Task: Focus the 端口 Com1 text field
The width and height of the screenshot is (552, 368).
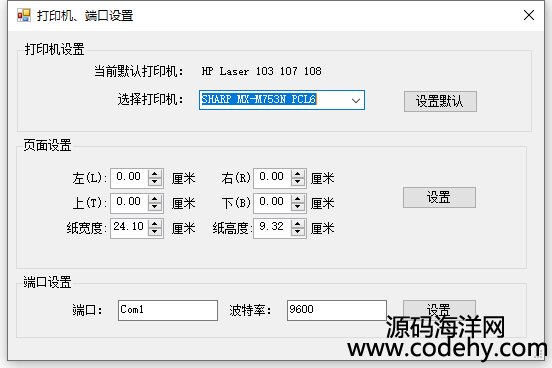Action: [x=168, y=310]
